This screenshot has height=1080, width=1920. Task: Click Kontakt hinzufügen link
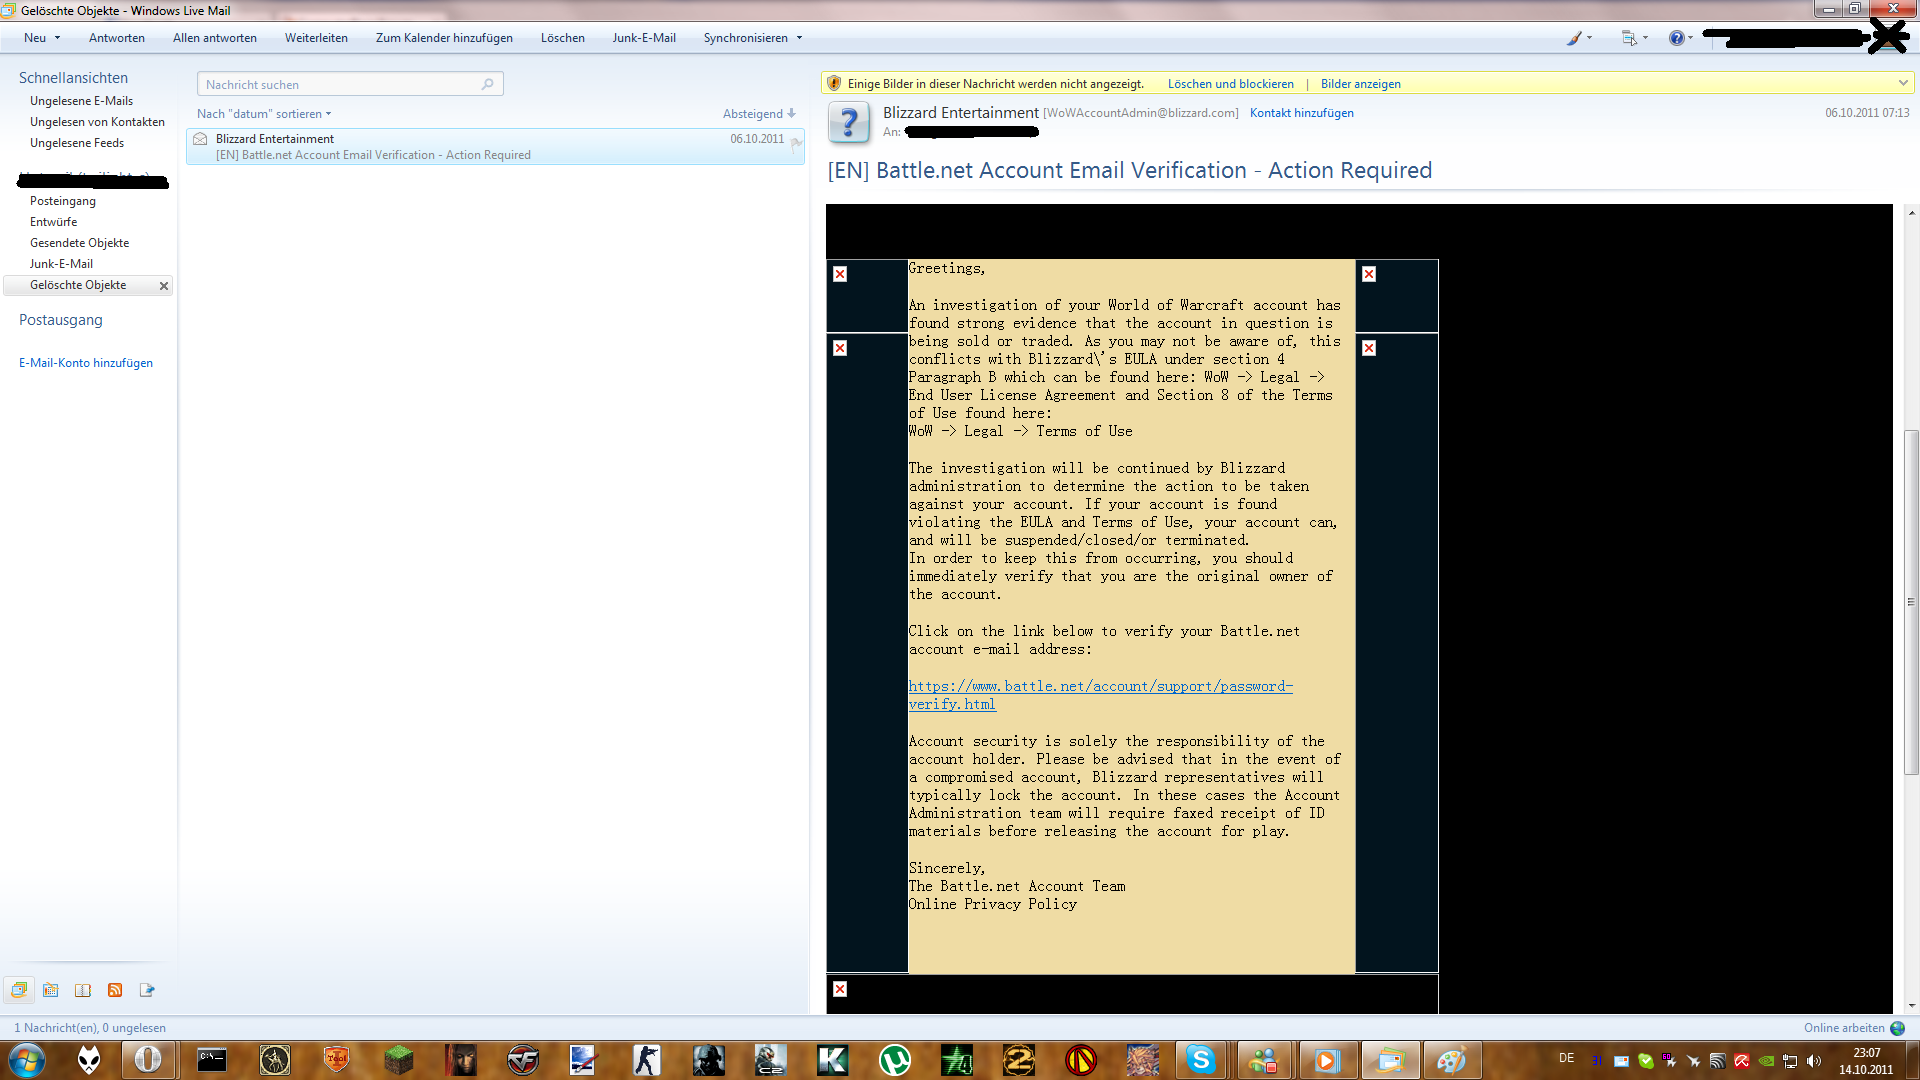pyautogui.click(x=1301, y=113)
